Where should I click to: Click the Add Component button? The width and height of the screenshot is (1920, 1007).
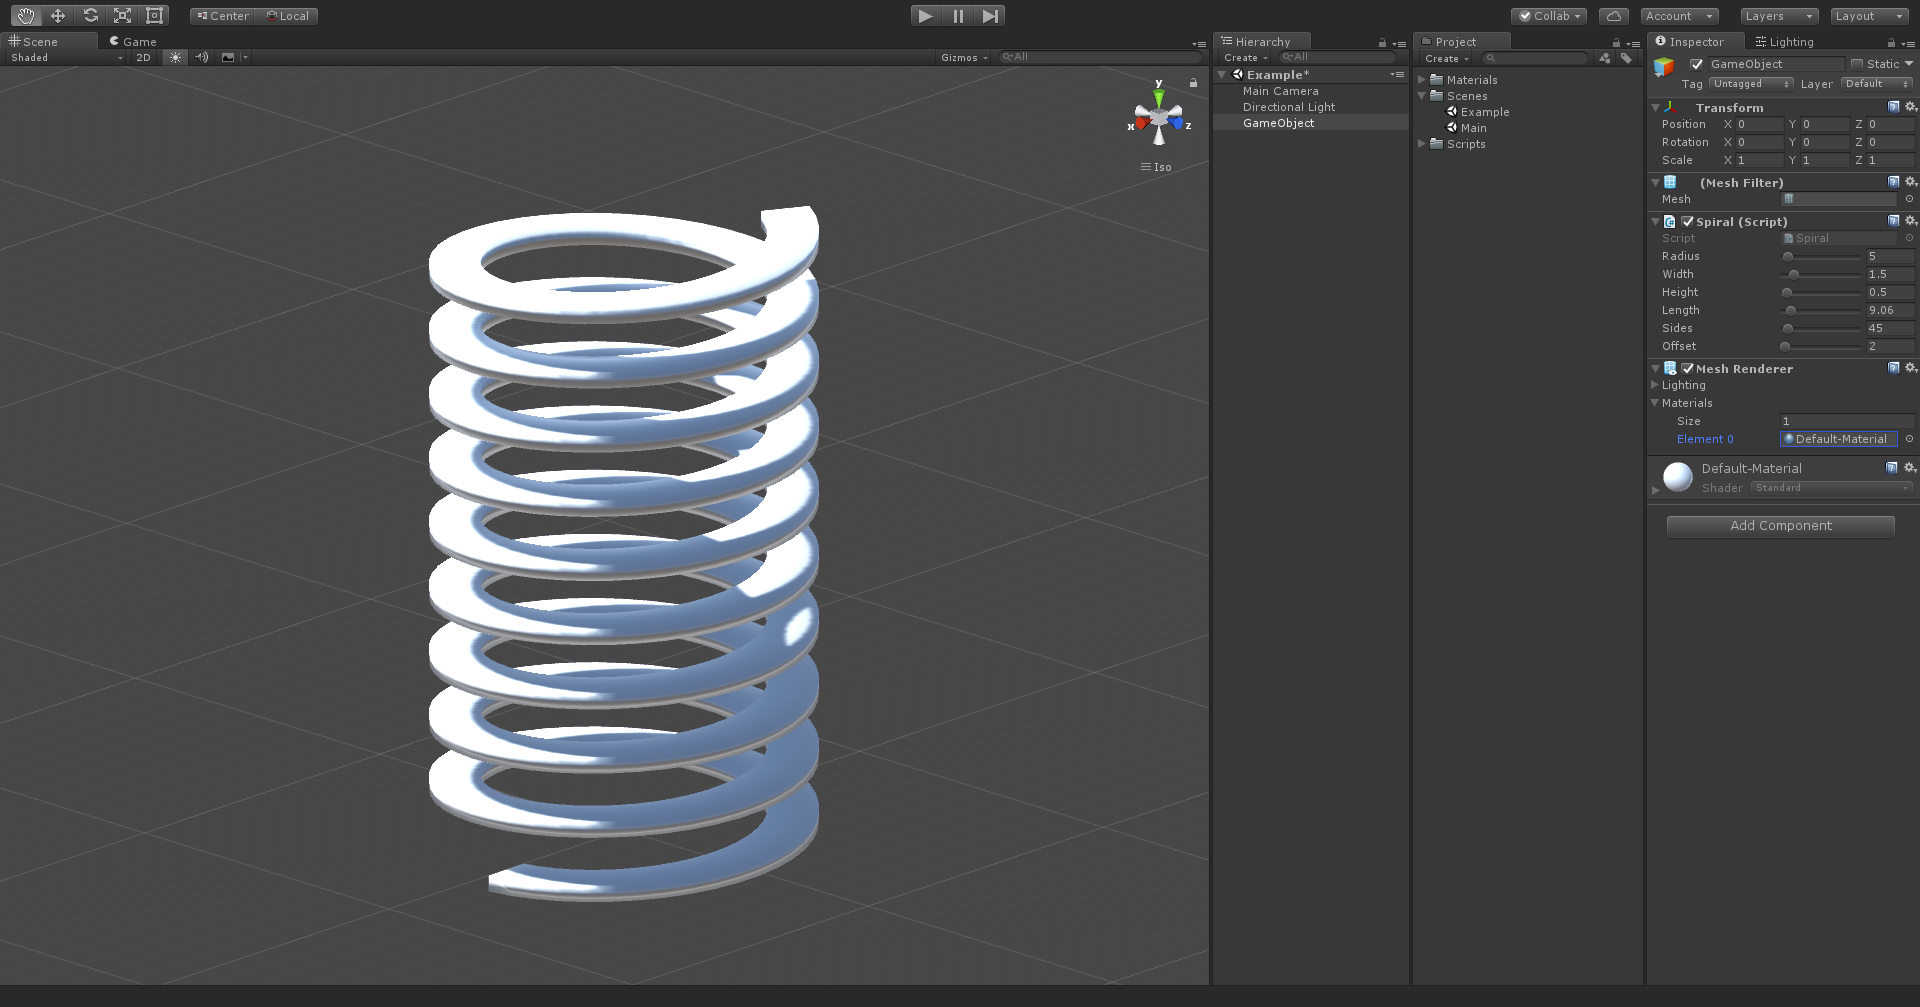point(1781,526)
